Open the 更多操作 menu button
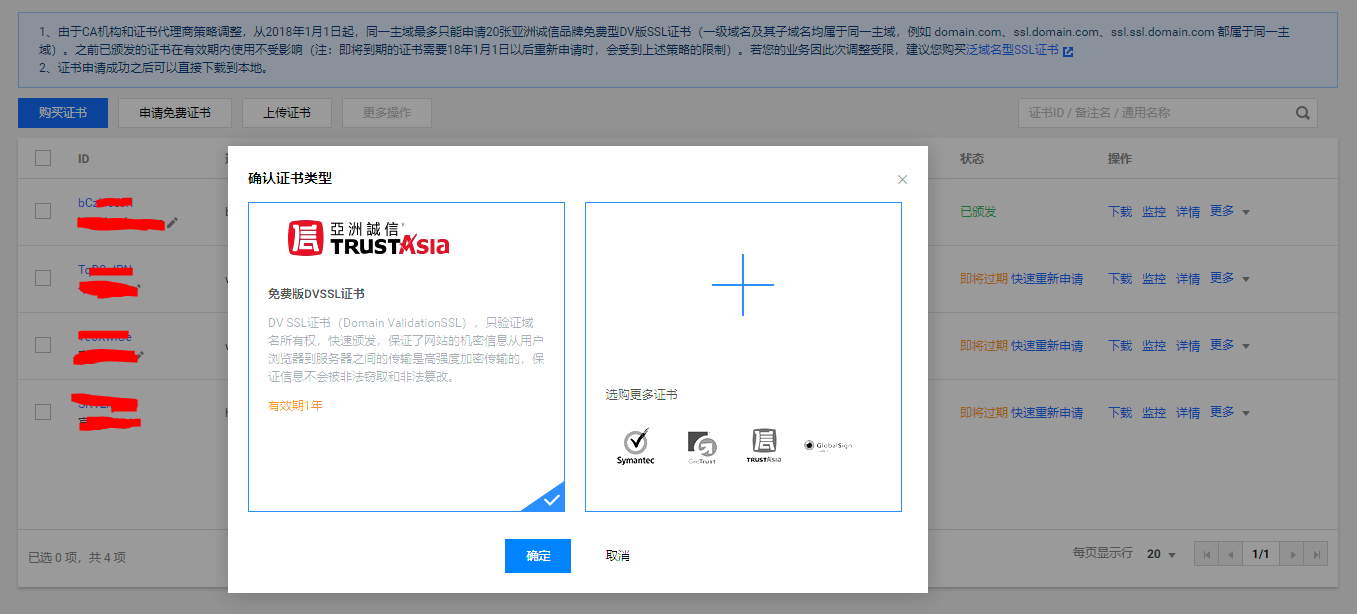 coord(387,113)
